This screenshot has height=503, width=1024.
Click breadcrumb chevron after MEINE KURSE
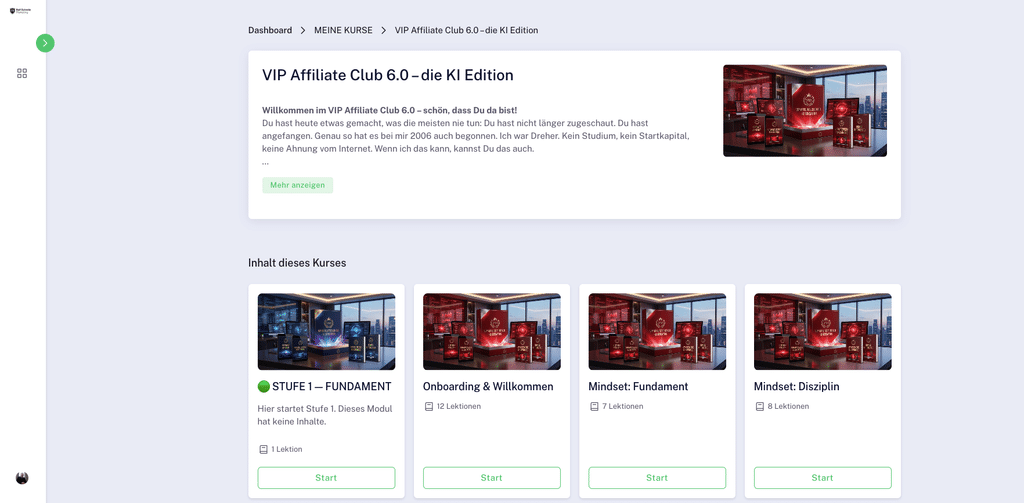tap(384, 30)
